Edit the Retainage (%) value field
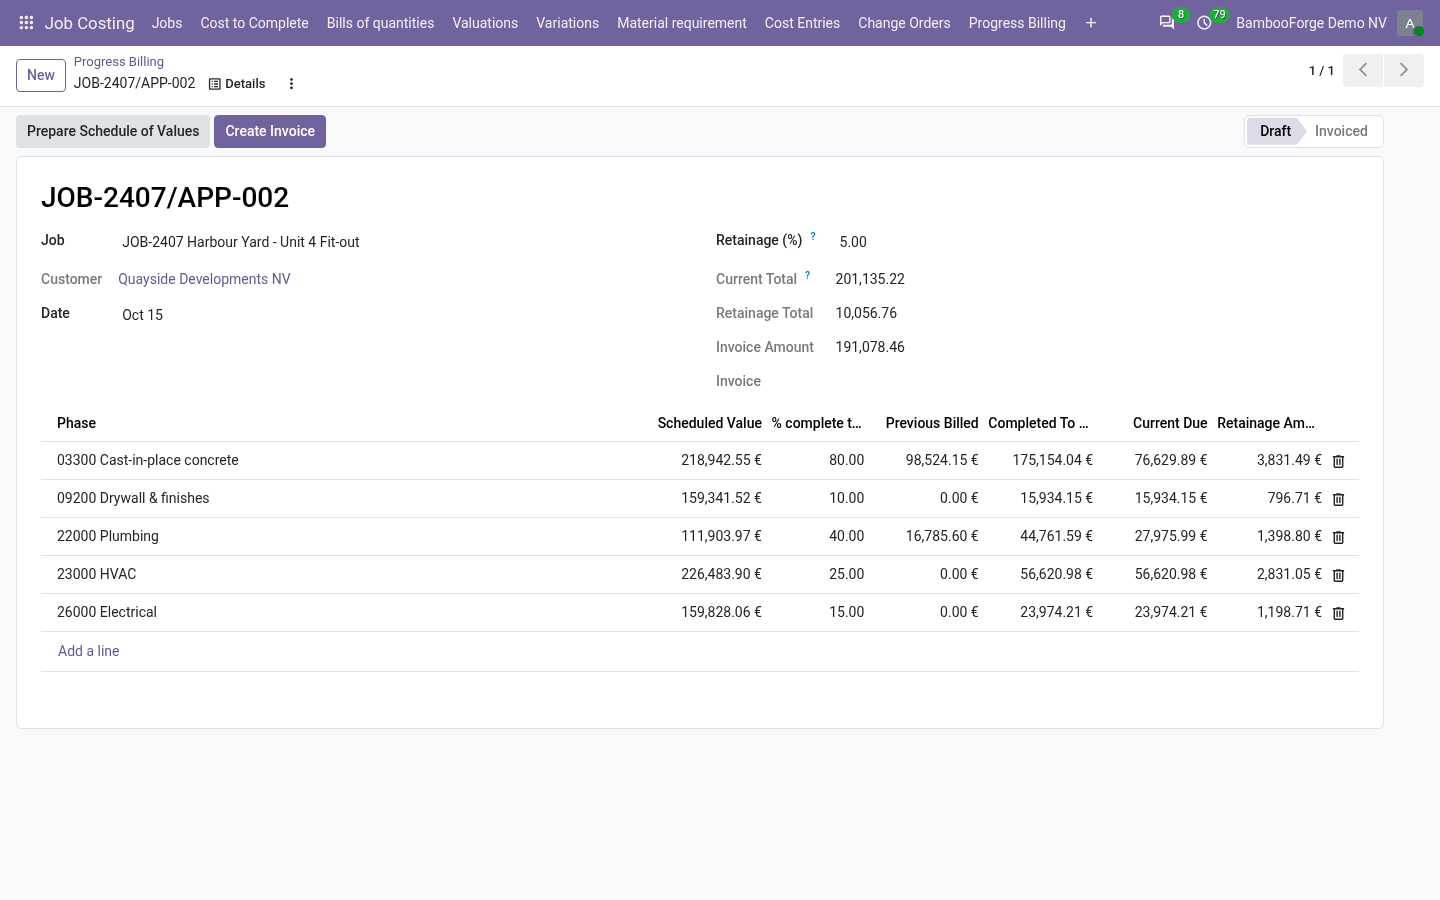Viewport: 1440px width, 900px height. point(1096,242)
